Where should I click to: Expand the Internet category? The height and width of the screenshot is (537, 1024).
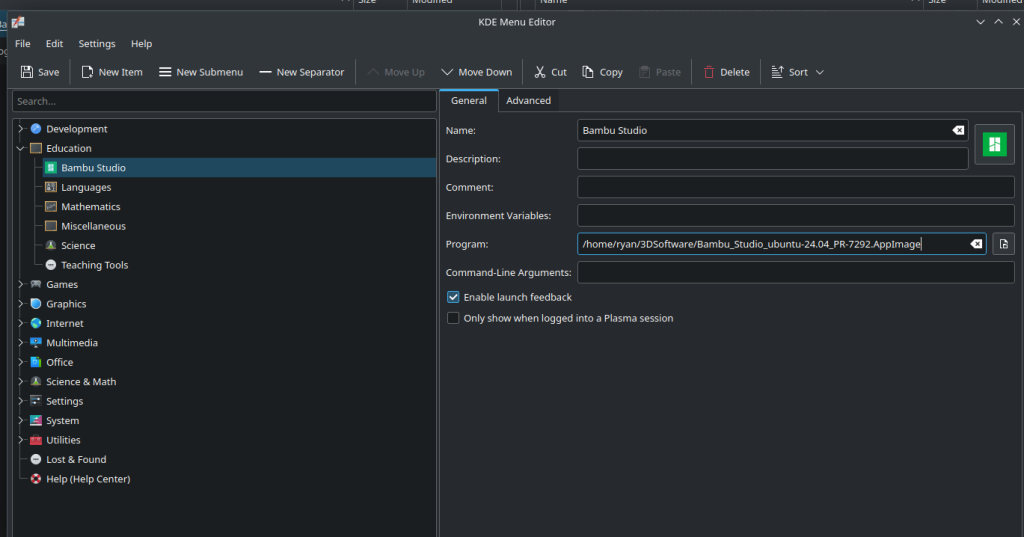coord(21,323)
